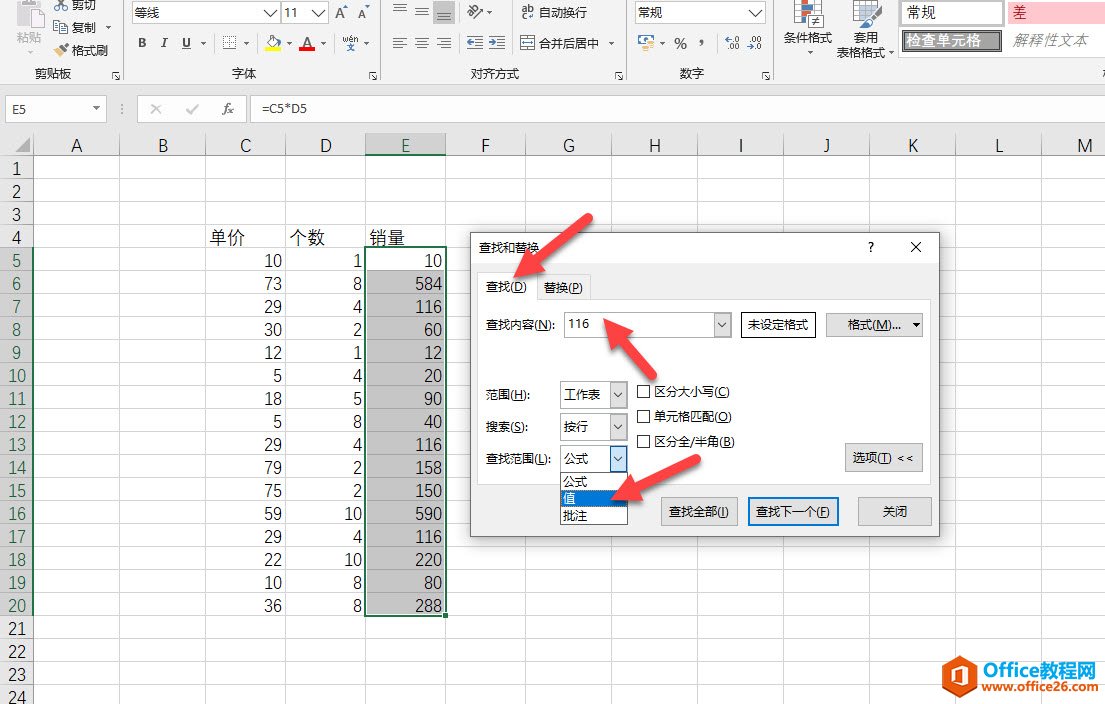Apply the 检查单元格 cell style
The image size is (1105, 704).
(951, 41)
